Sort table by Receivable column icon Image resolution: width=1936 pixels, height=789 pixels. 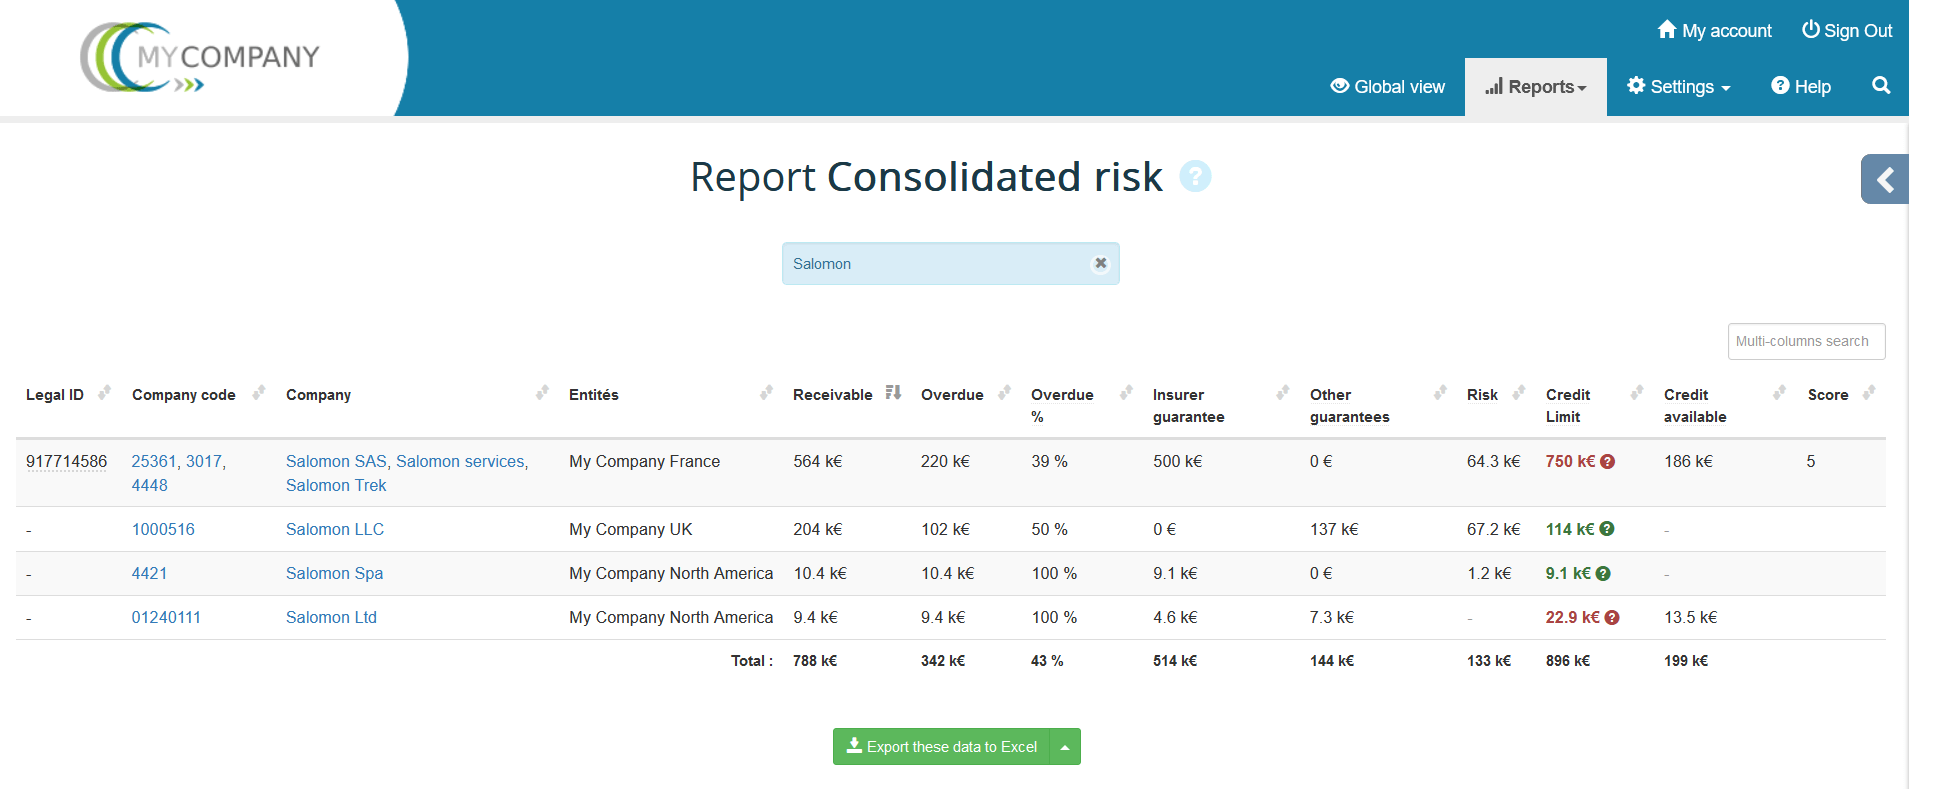point(893,393)
